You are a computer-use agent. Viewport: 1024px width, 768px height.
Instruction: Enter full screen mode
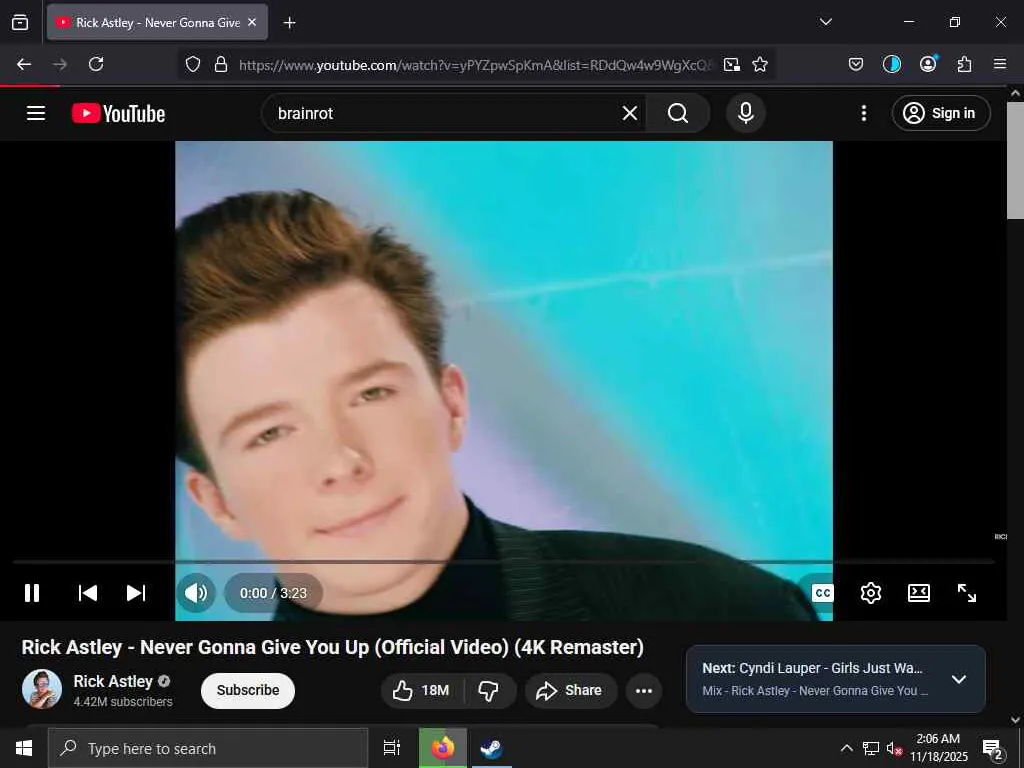[x=967, y=593]
